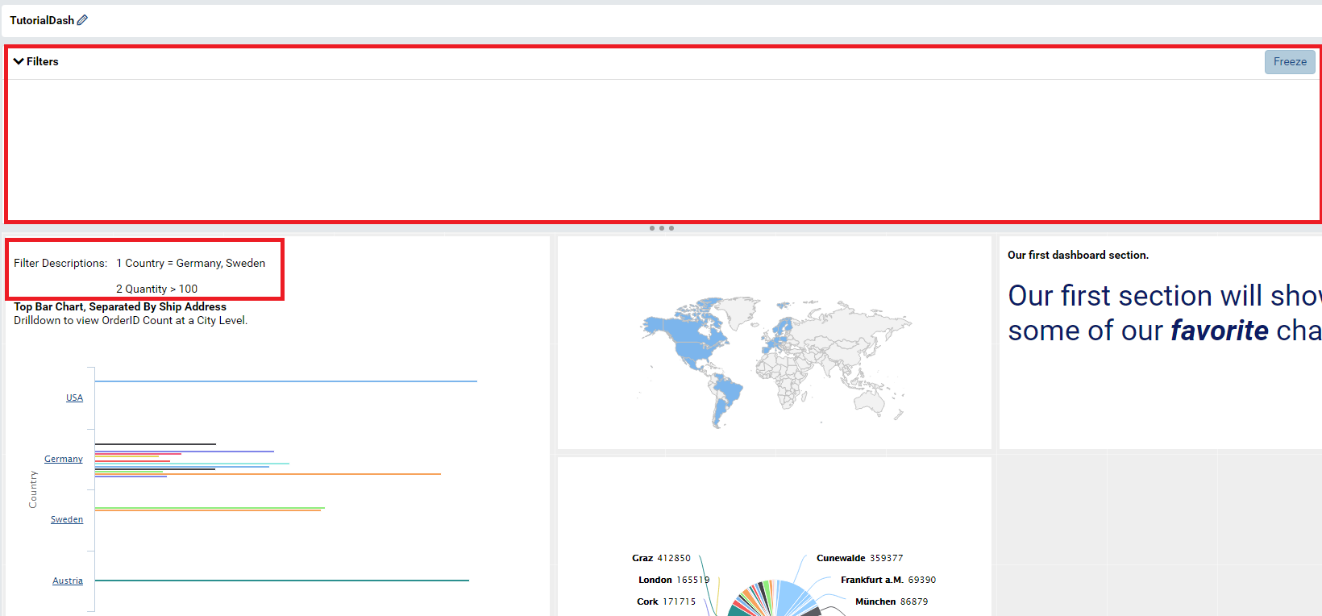The width and height of the screenshot is (1322, 616).
Task: Open the Germany country link
Action: (x=63, y=459)
